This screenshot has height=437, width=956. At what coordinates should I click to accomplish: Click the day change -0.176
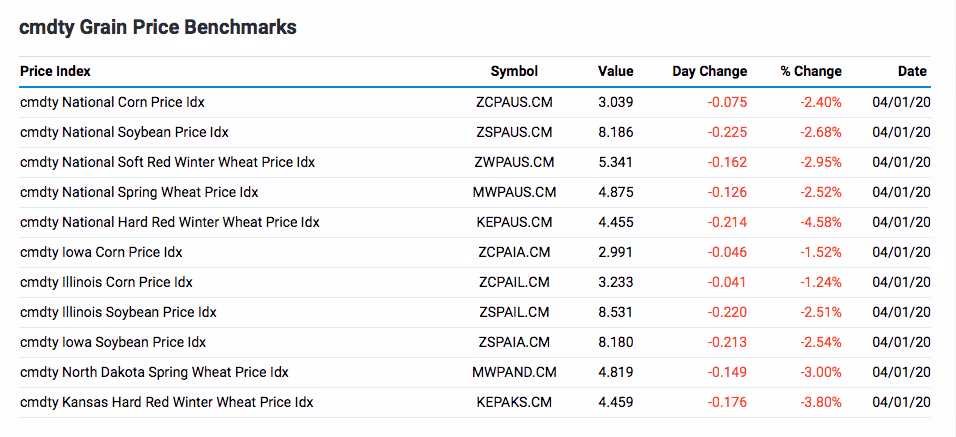pos(727,402)
